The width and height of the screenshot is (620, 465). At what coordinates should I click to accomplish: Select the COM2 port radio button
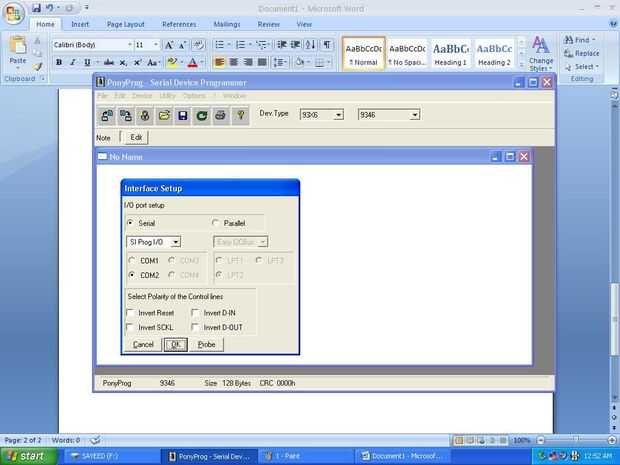point(132,275)
